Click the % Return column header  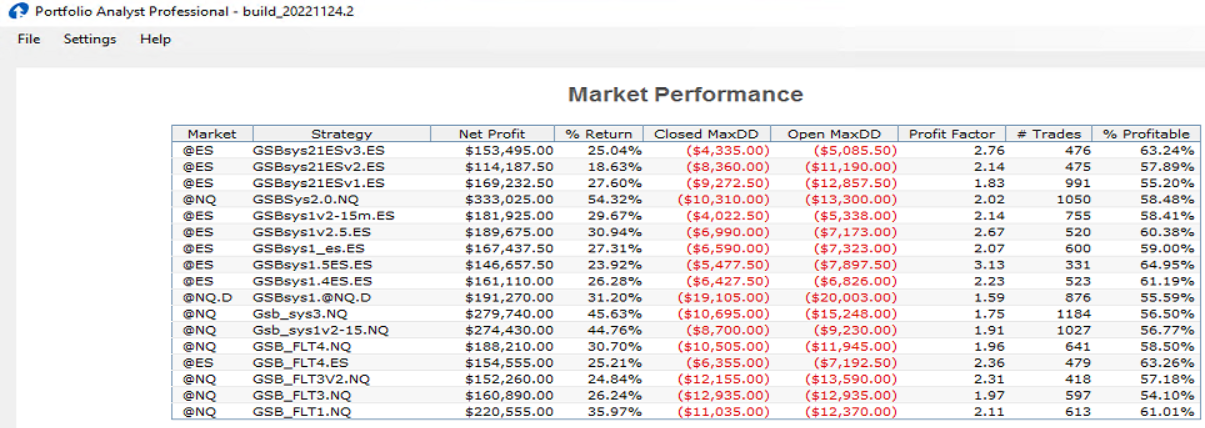(599, 134)
